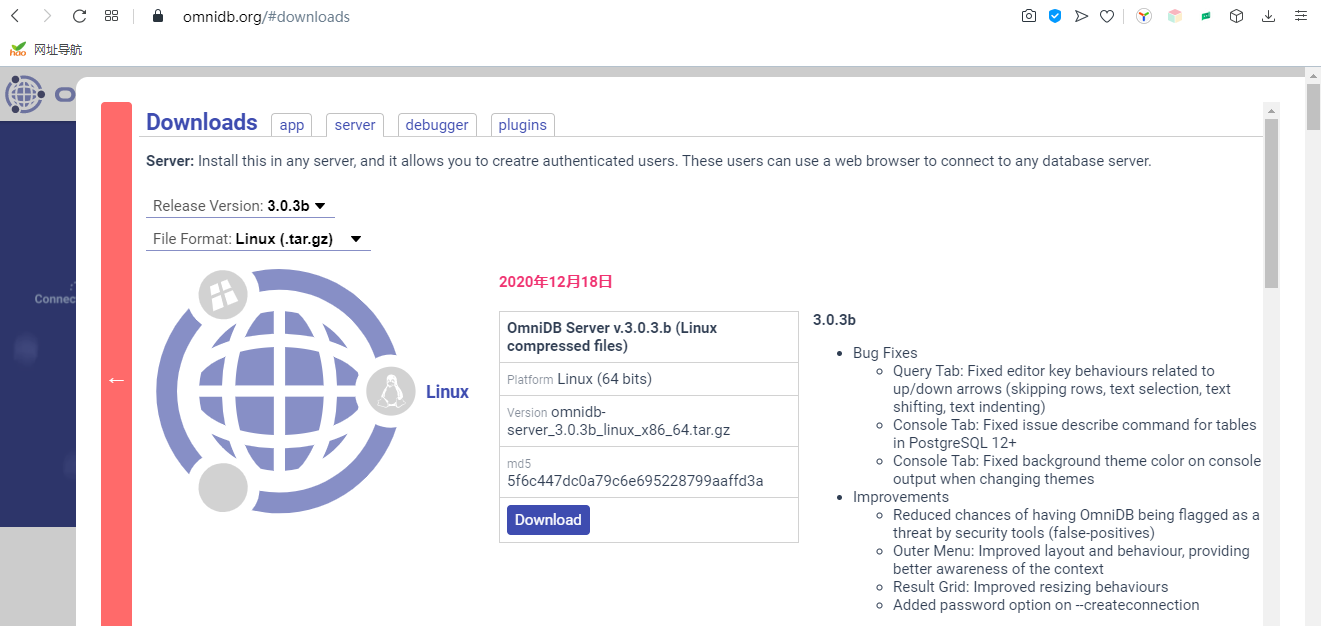Viewport: 1321px width, 626px height.
Task: Click the Improvements bullet
Action: (901, 497)
